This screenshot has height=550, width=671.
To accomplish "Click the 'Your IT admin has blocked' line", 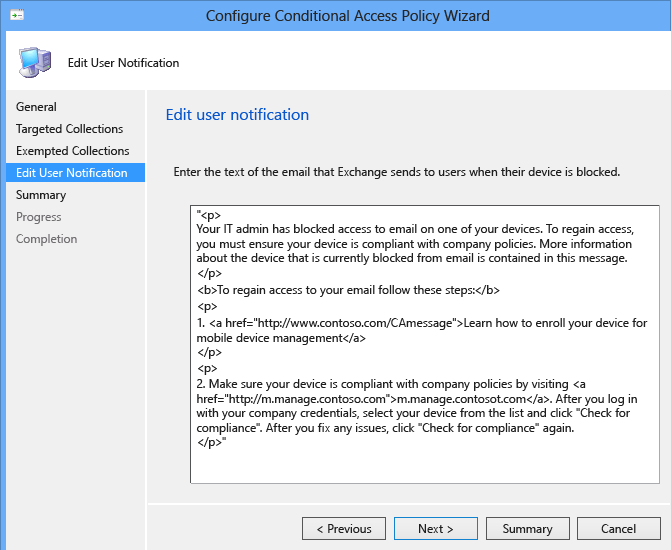I will point(420,229).
